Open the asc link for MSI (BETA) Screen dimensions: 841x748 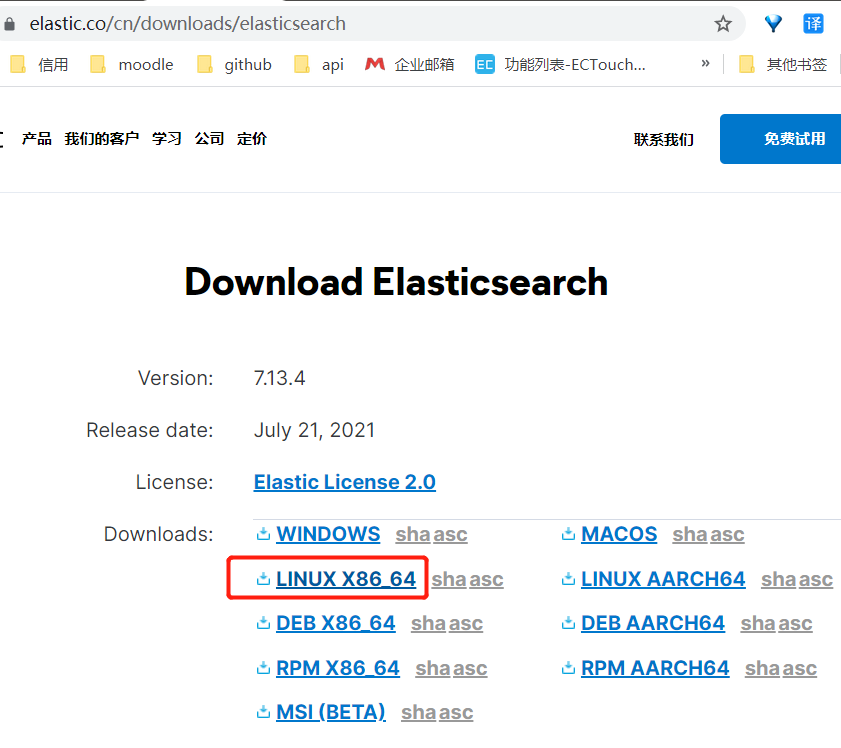click(456, 713)
